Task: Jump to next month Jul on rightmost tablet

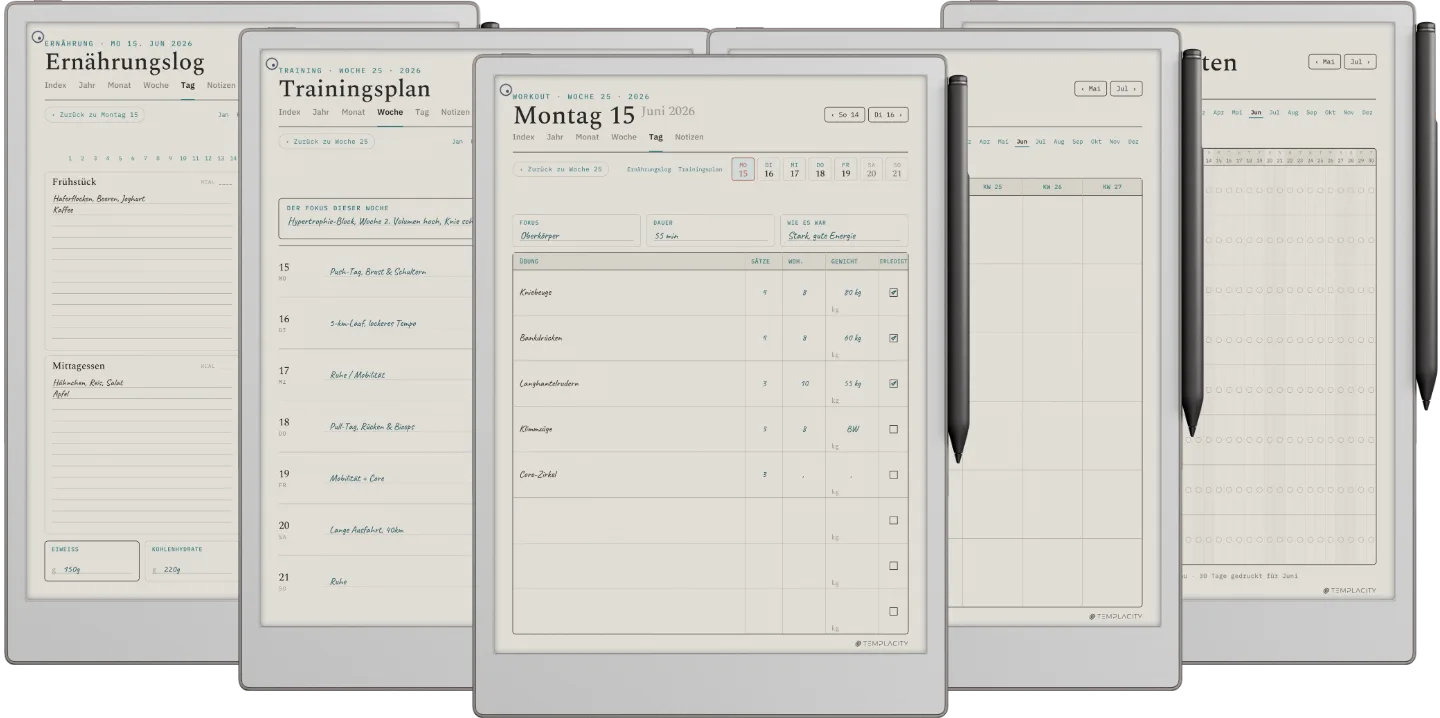Action: 1359,62
